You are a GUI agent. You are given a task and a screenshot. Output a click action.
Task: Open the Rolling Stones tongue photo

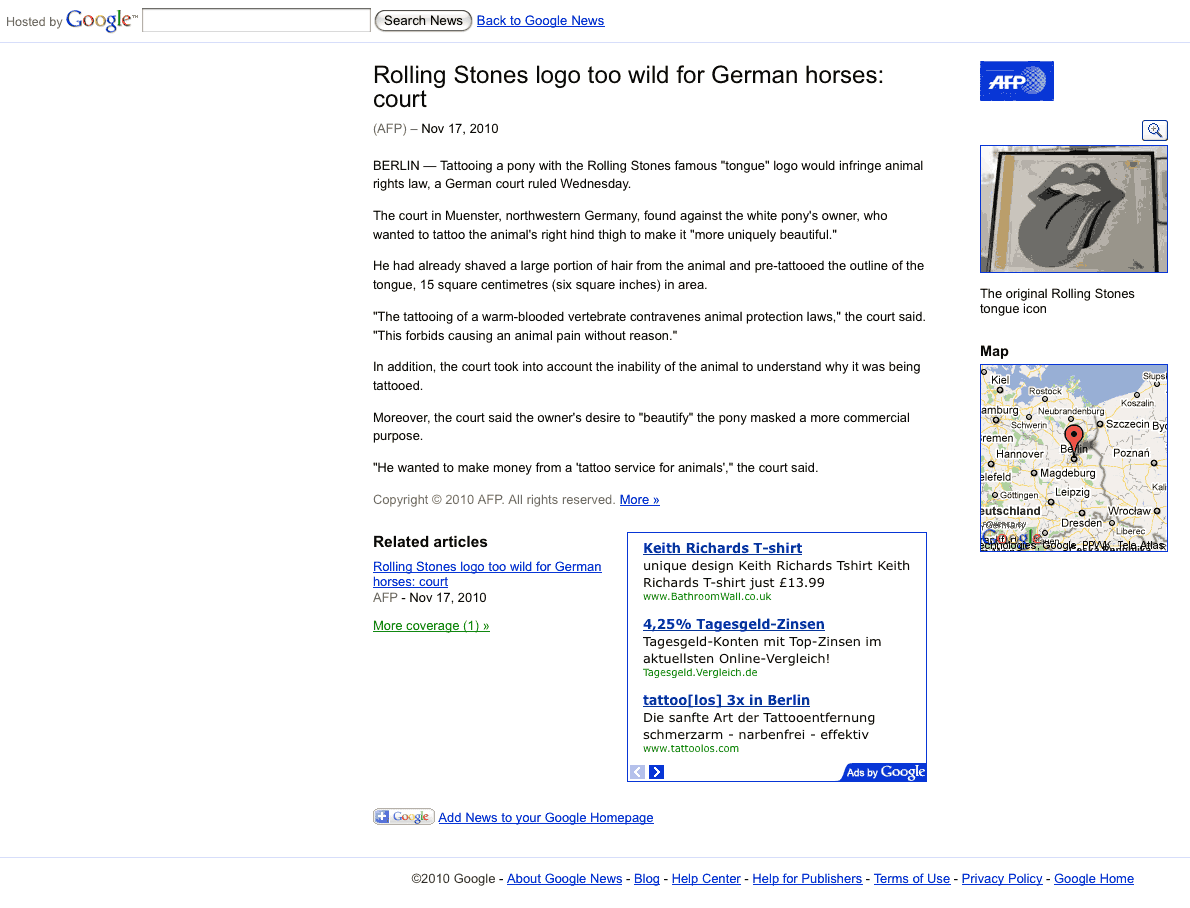click(x=1073, y=209)
